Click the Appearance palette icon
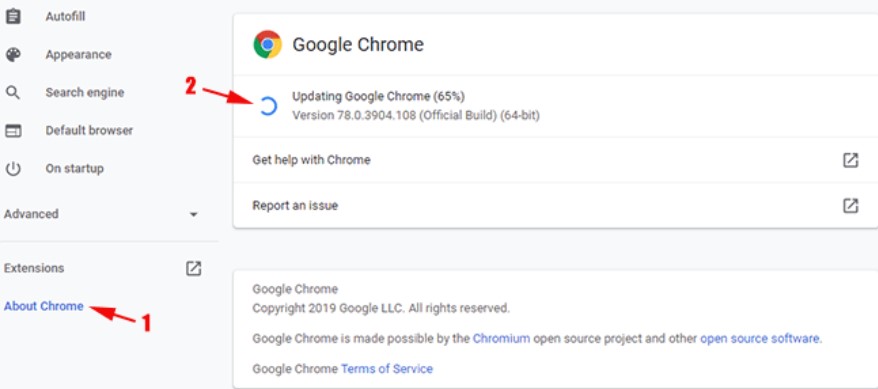The image size is (878, 389). (13, 54)
